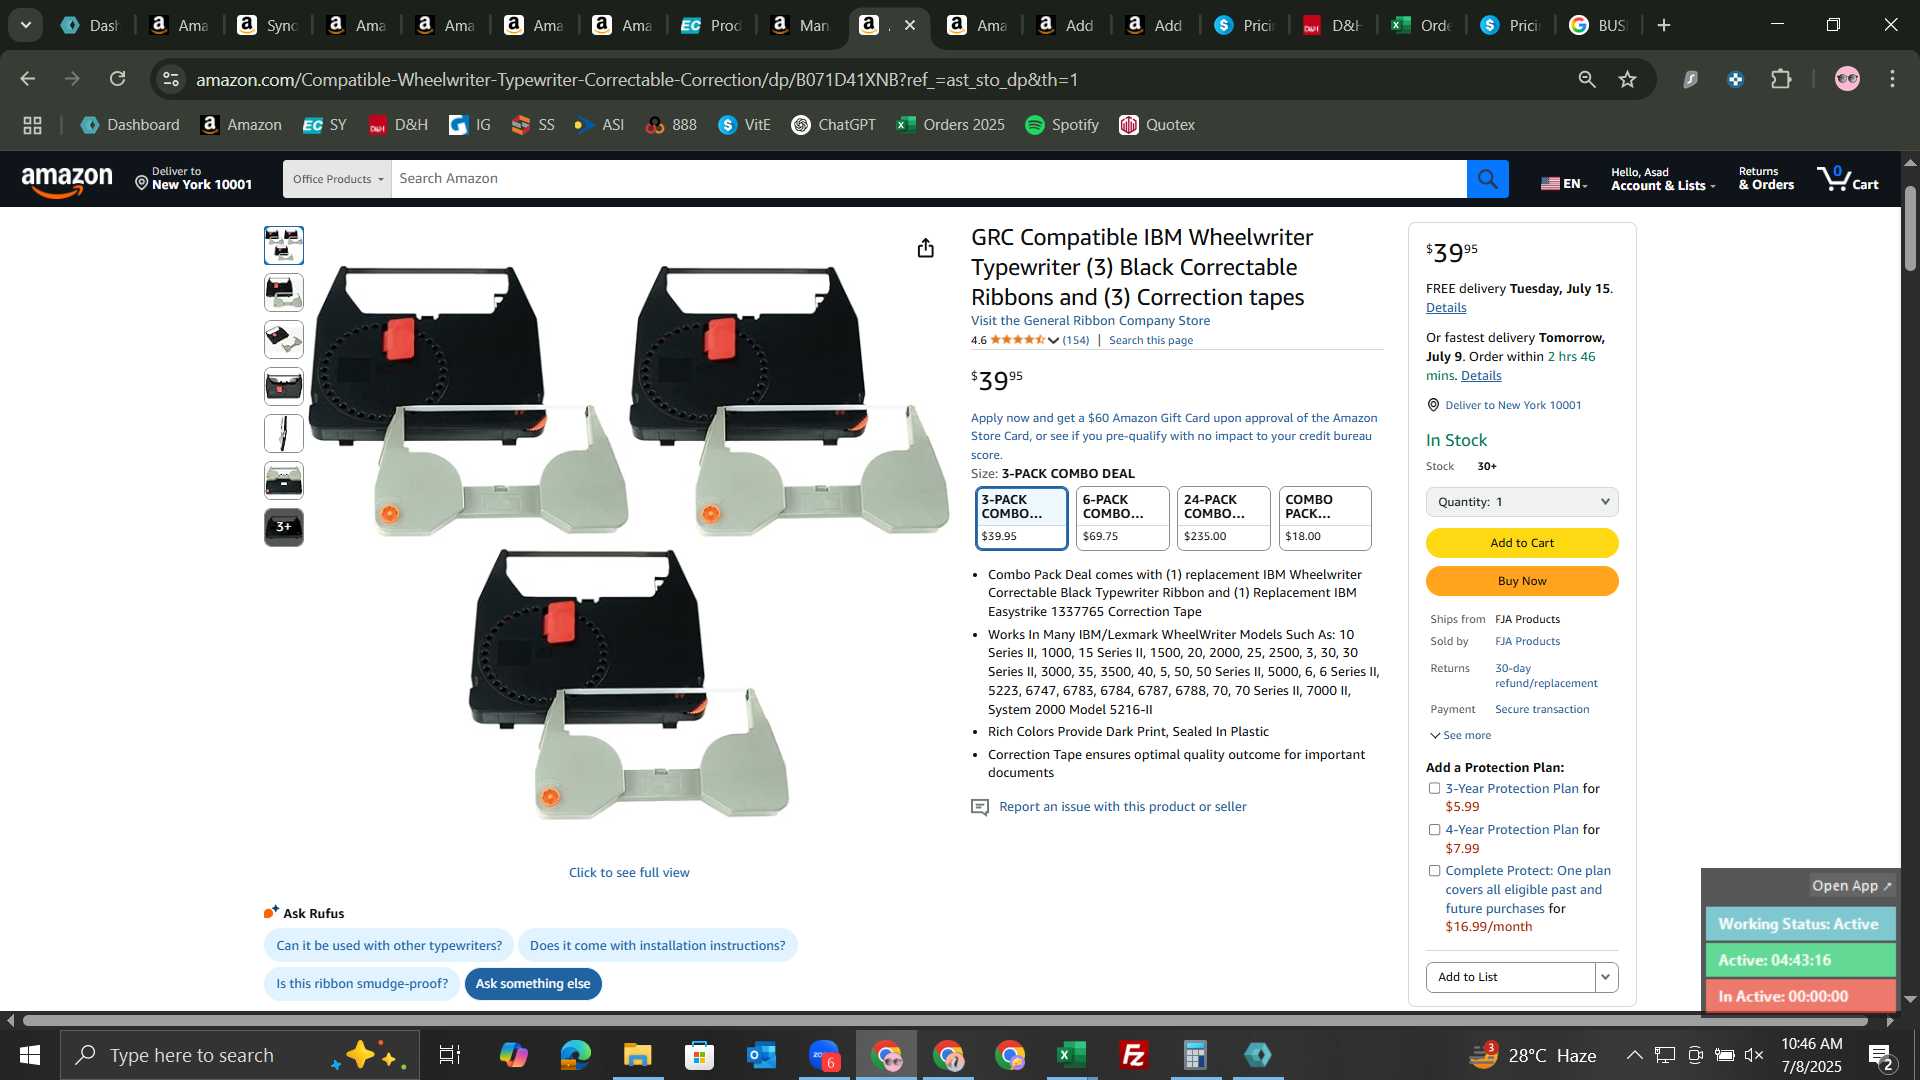Open the tab search dropdown arrow
This screenshot has width=1920, height=1080.
click(x=25, y=25)
